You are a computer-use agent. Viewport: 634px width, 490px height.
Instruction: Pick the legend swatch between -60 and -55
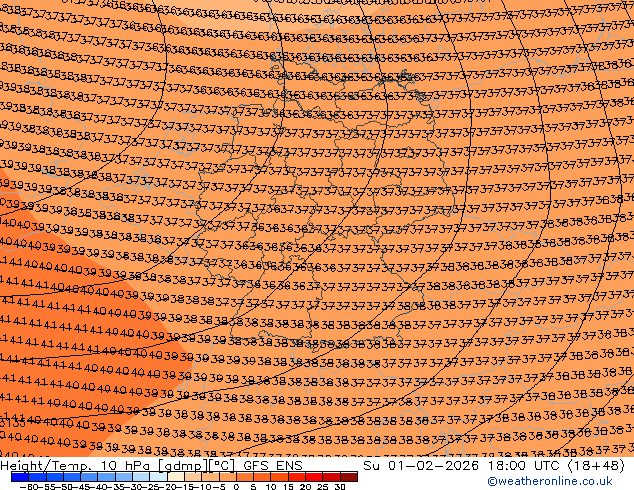(x=37, y=477)
